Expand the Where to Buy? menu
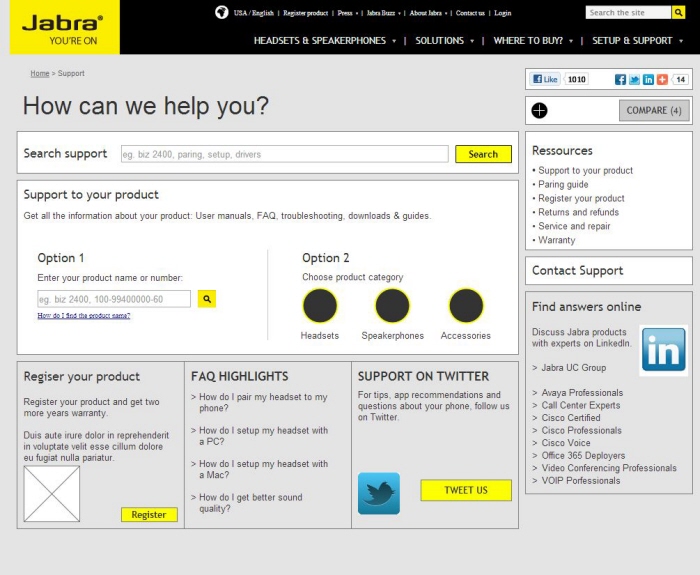The width and height of the screenshot is (700, 575). coord(533,41)
